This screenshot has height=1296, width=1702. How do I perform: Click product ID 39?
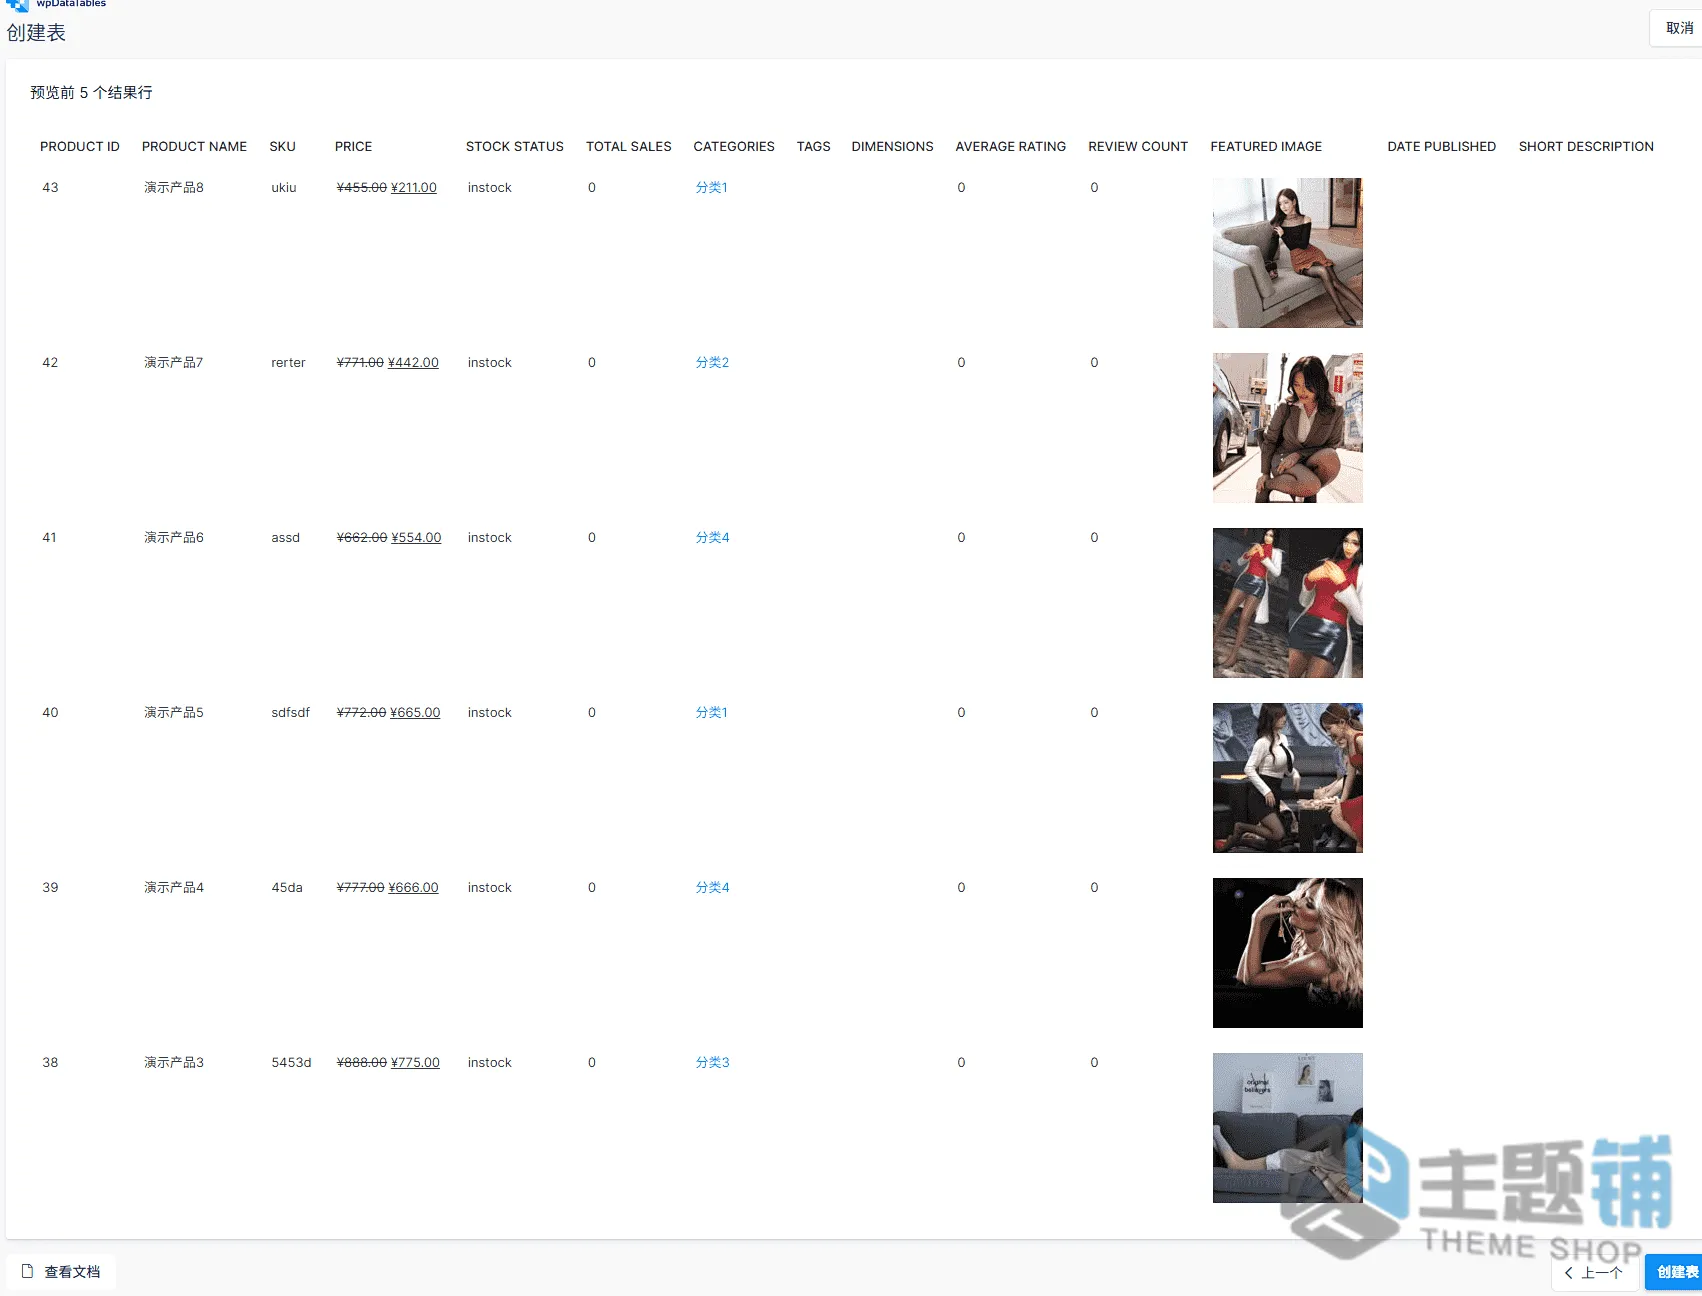pos(50,887)
